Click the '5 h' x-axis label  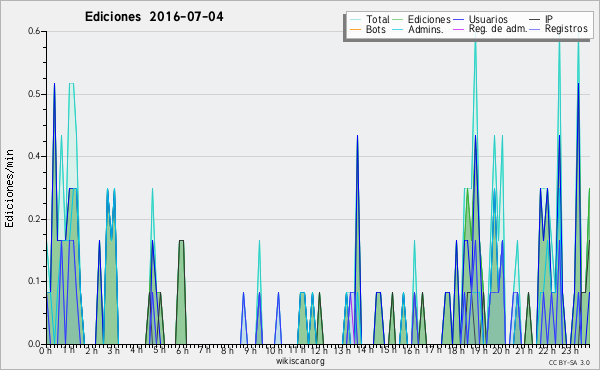point(159,350)
